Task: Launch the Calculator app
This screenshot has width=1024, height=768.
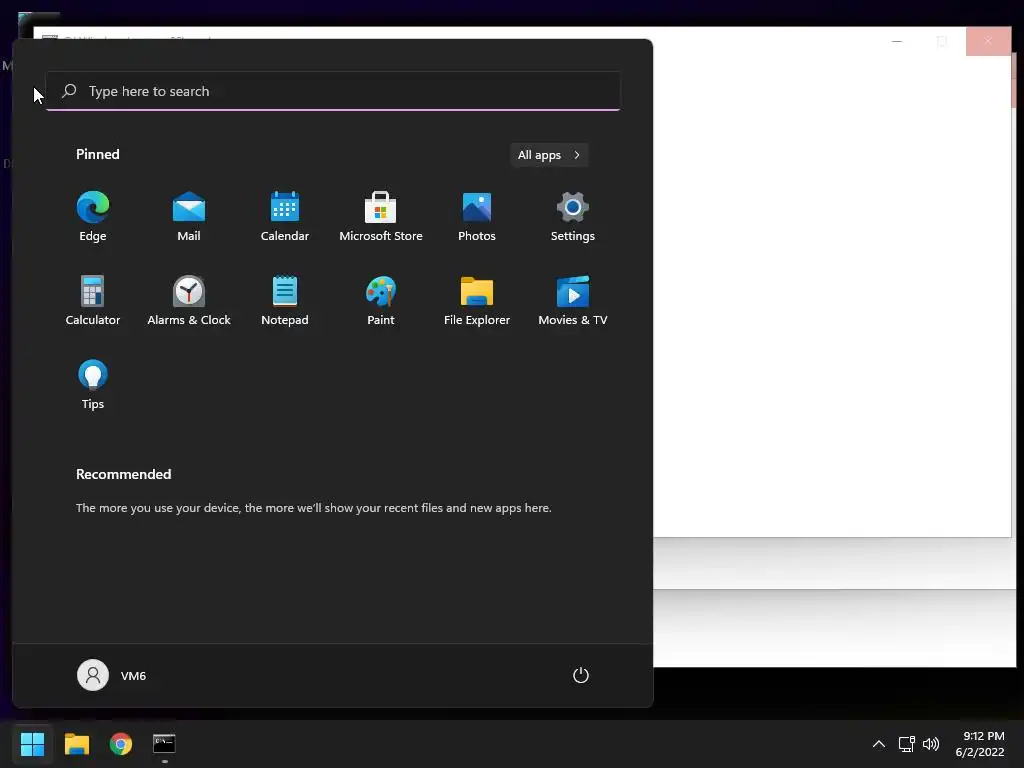Action: click(x=93, y=300)
